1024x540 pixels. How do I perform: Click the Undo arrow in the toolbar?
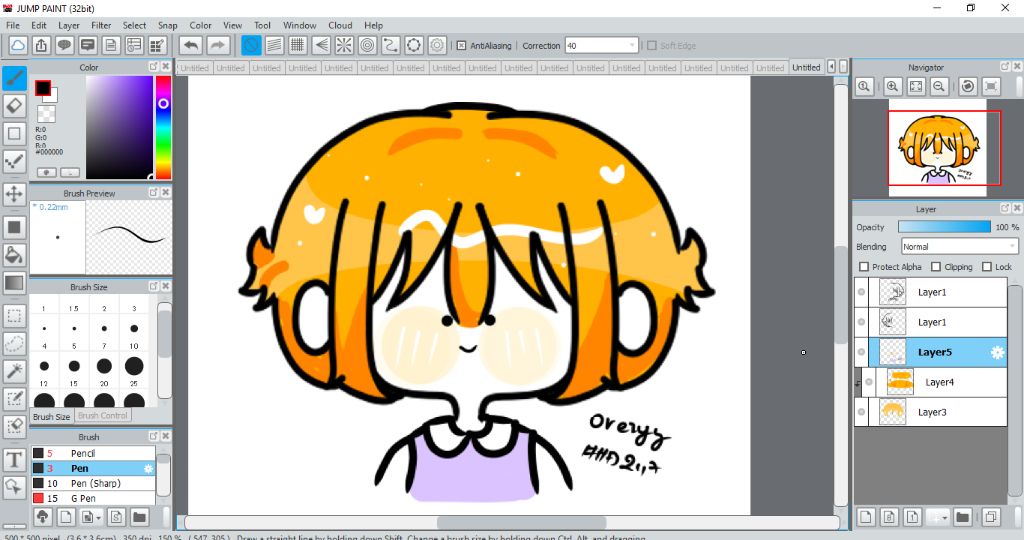click(x=191, y=46)
